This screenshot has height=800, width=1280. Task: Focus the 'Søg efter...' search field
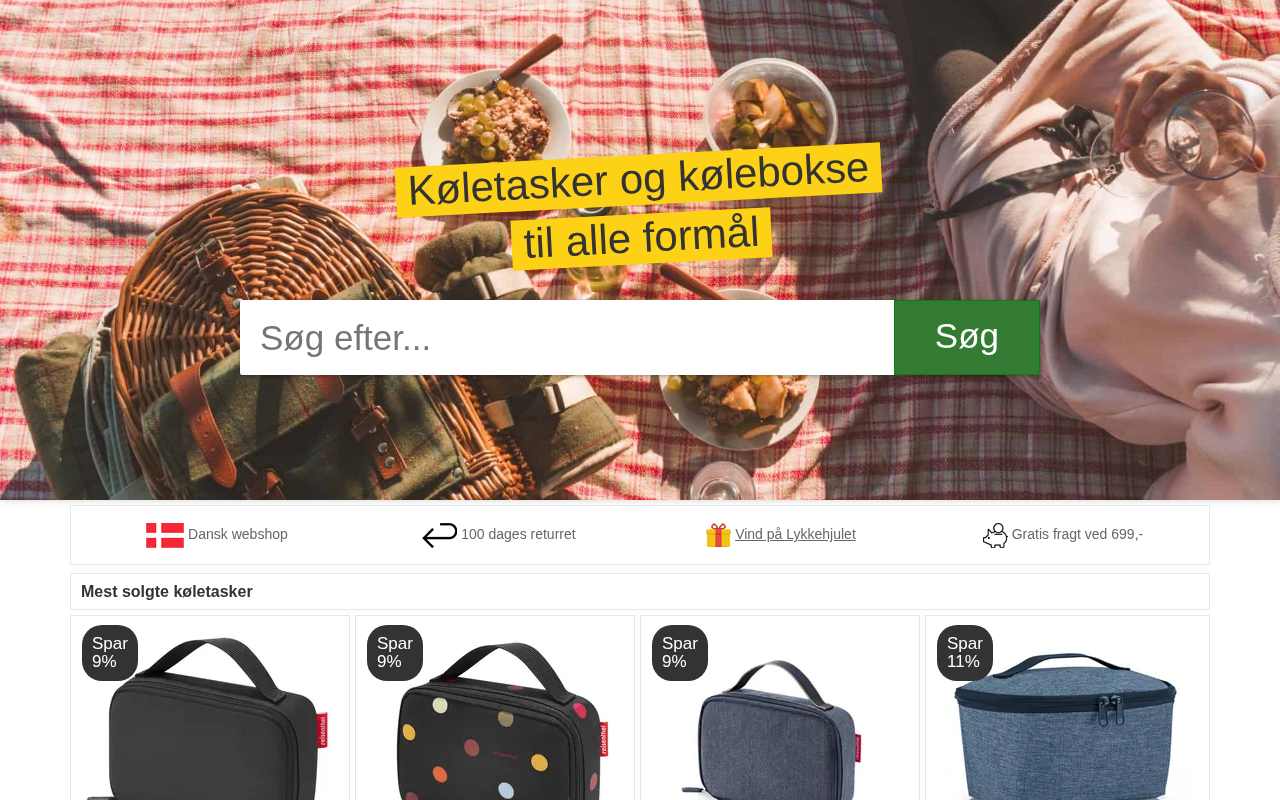[567, 337]
